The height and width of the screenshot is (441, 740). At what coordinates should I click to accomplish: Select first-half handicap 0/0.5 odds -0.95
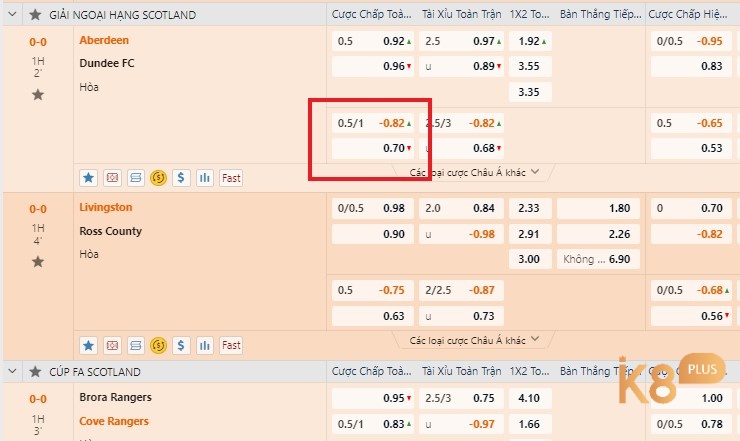tap(691, 41)
